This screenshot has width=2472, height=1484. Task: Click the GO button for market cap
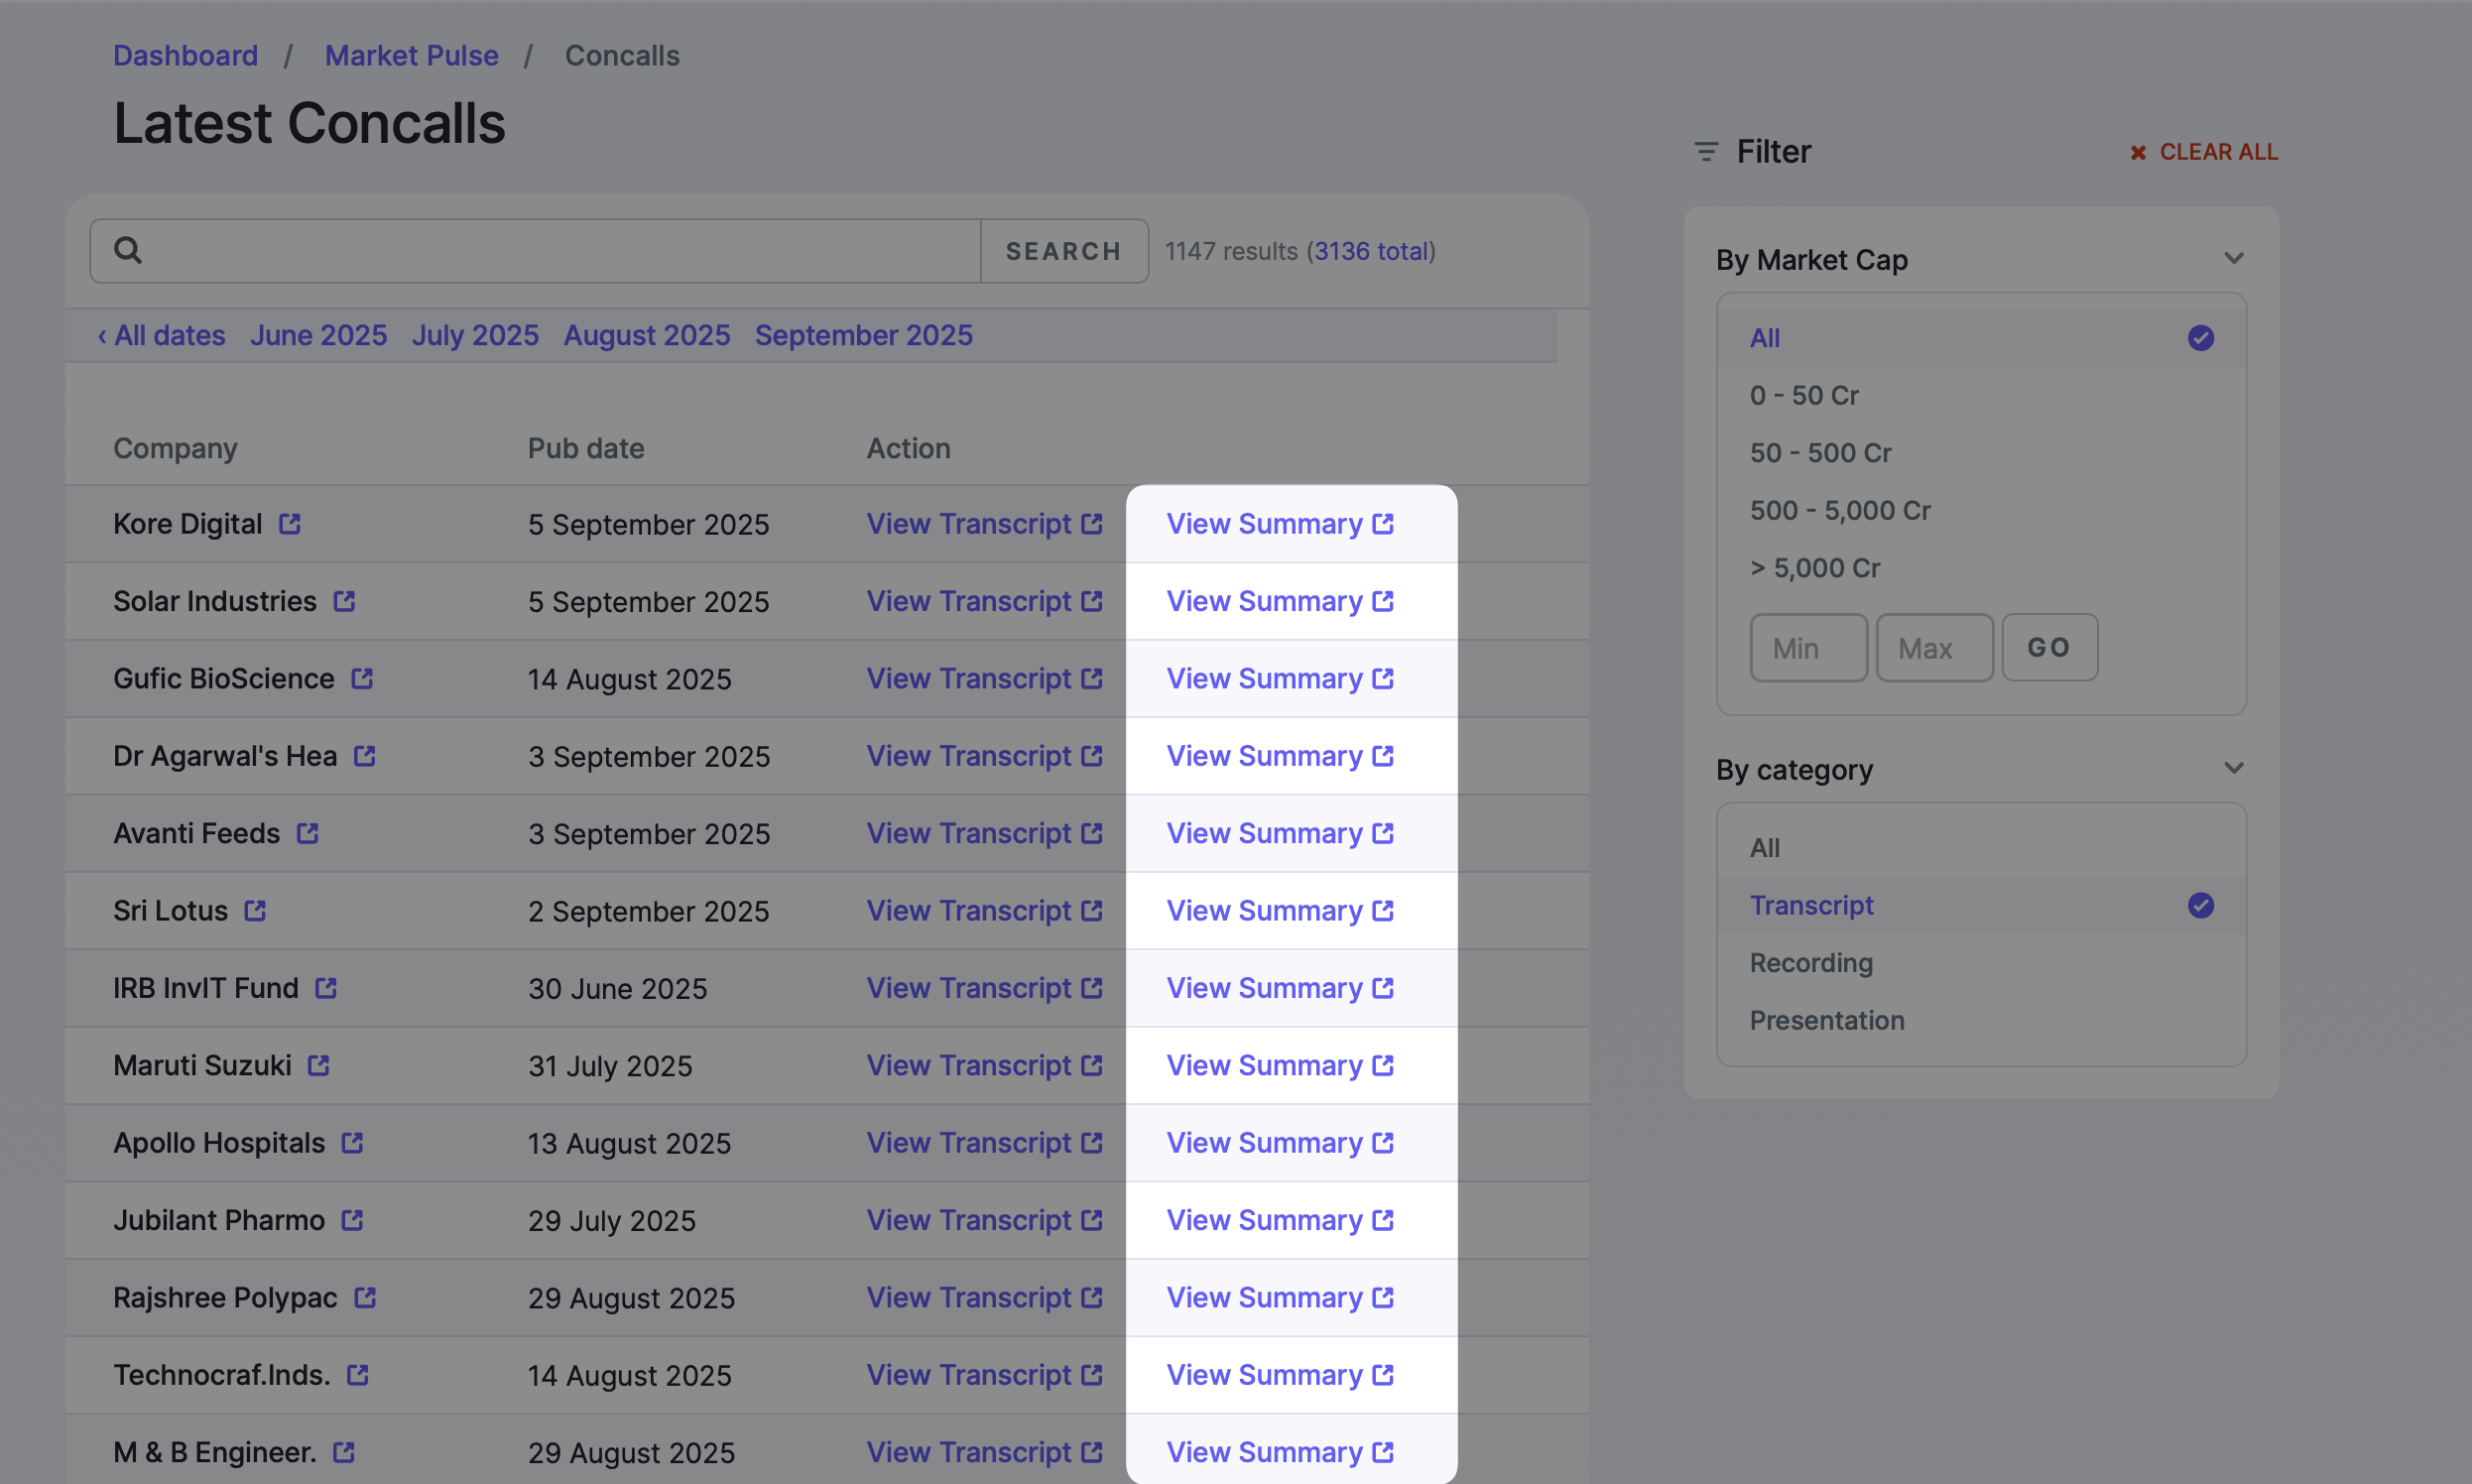click(2049, 647)
